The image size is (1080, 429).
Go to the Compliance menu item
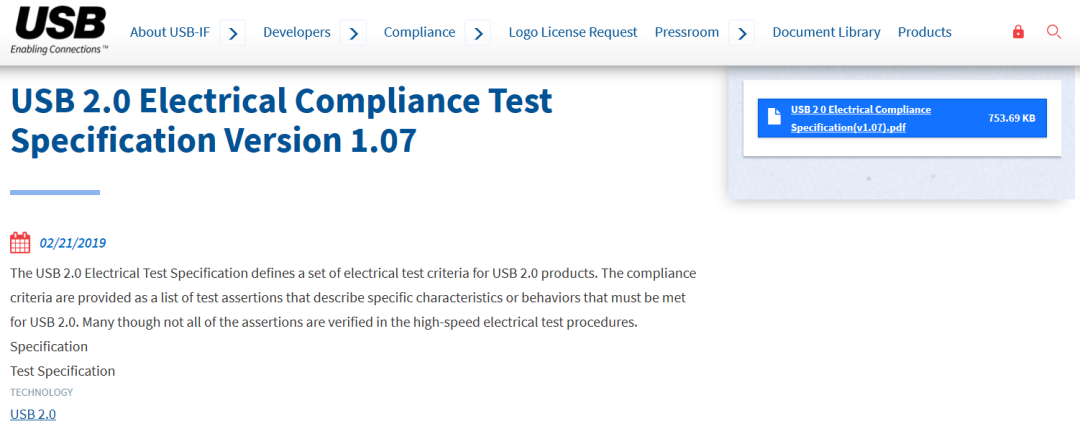coord(419,32)
